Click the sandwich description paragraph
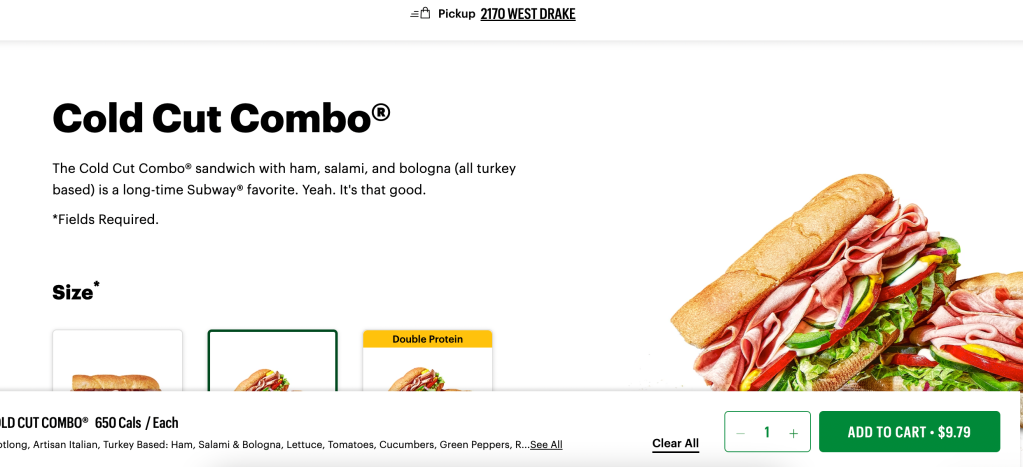The image size is (1023, 467). [x=284, y=179]
